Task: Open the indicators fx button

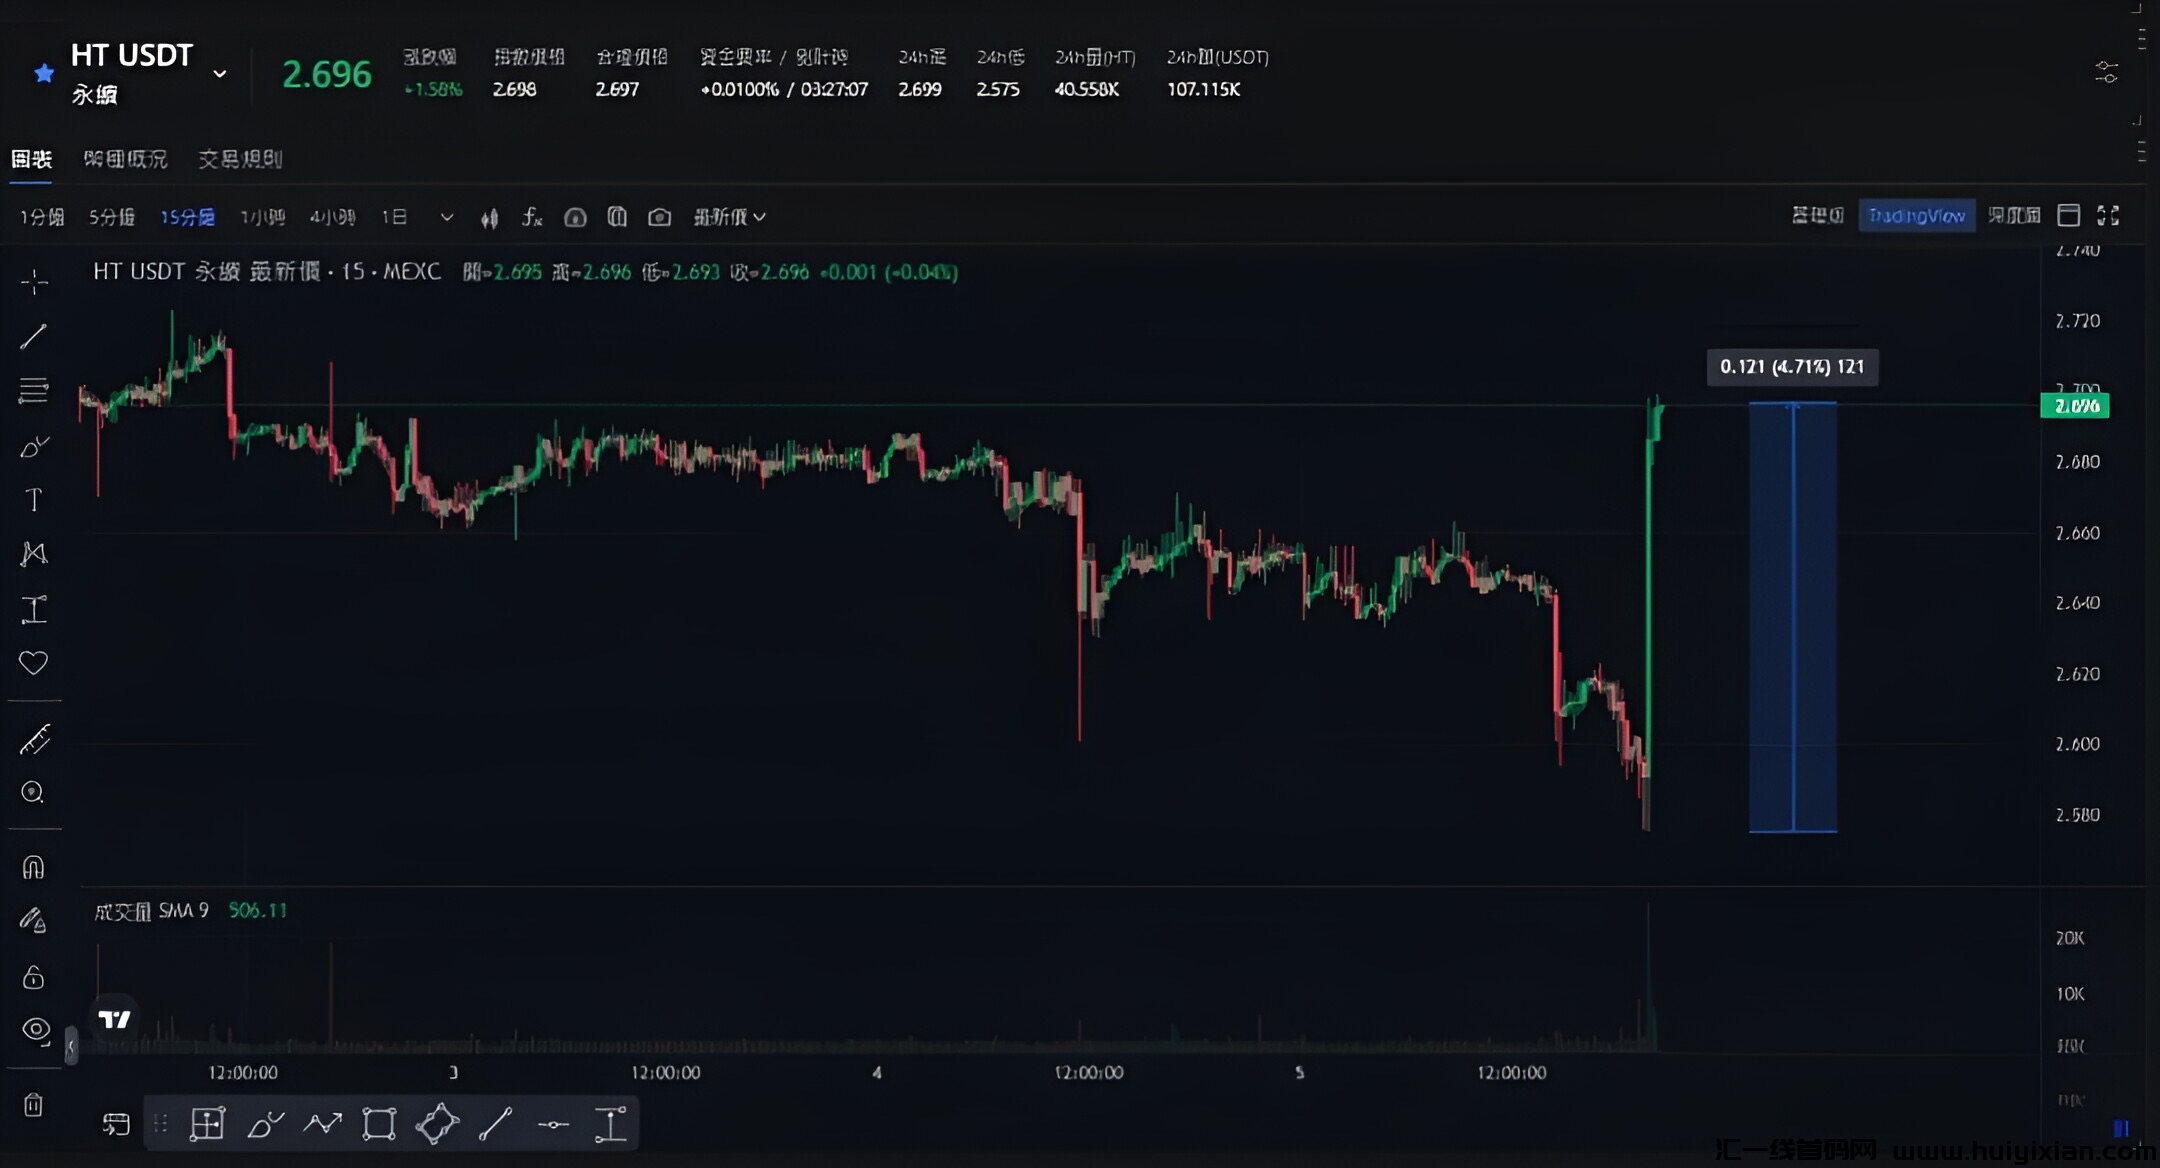Action: click(x=532, y=217)
